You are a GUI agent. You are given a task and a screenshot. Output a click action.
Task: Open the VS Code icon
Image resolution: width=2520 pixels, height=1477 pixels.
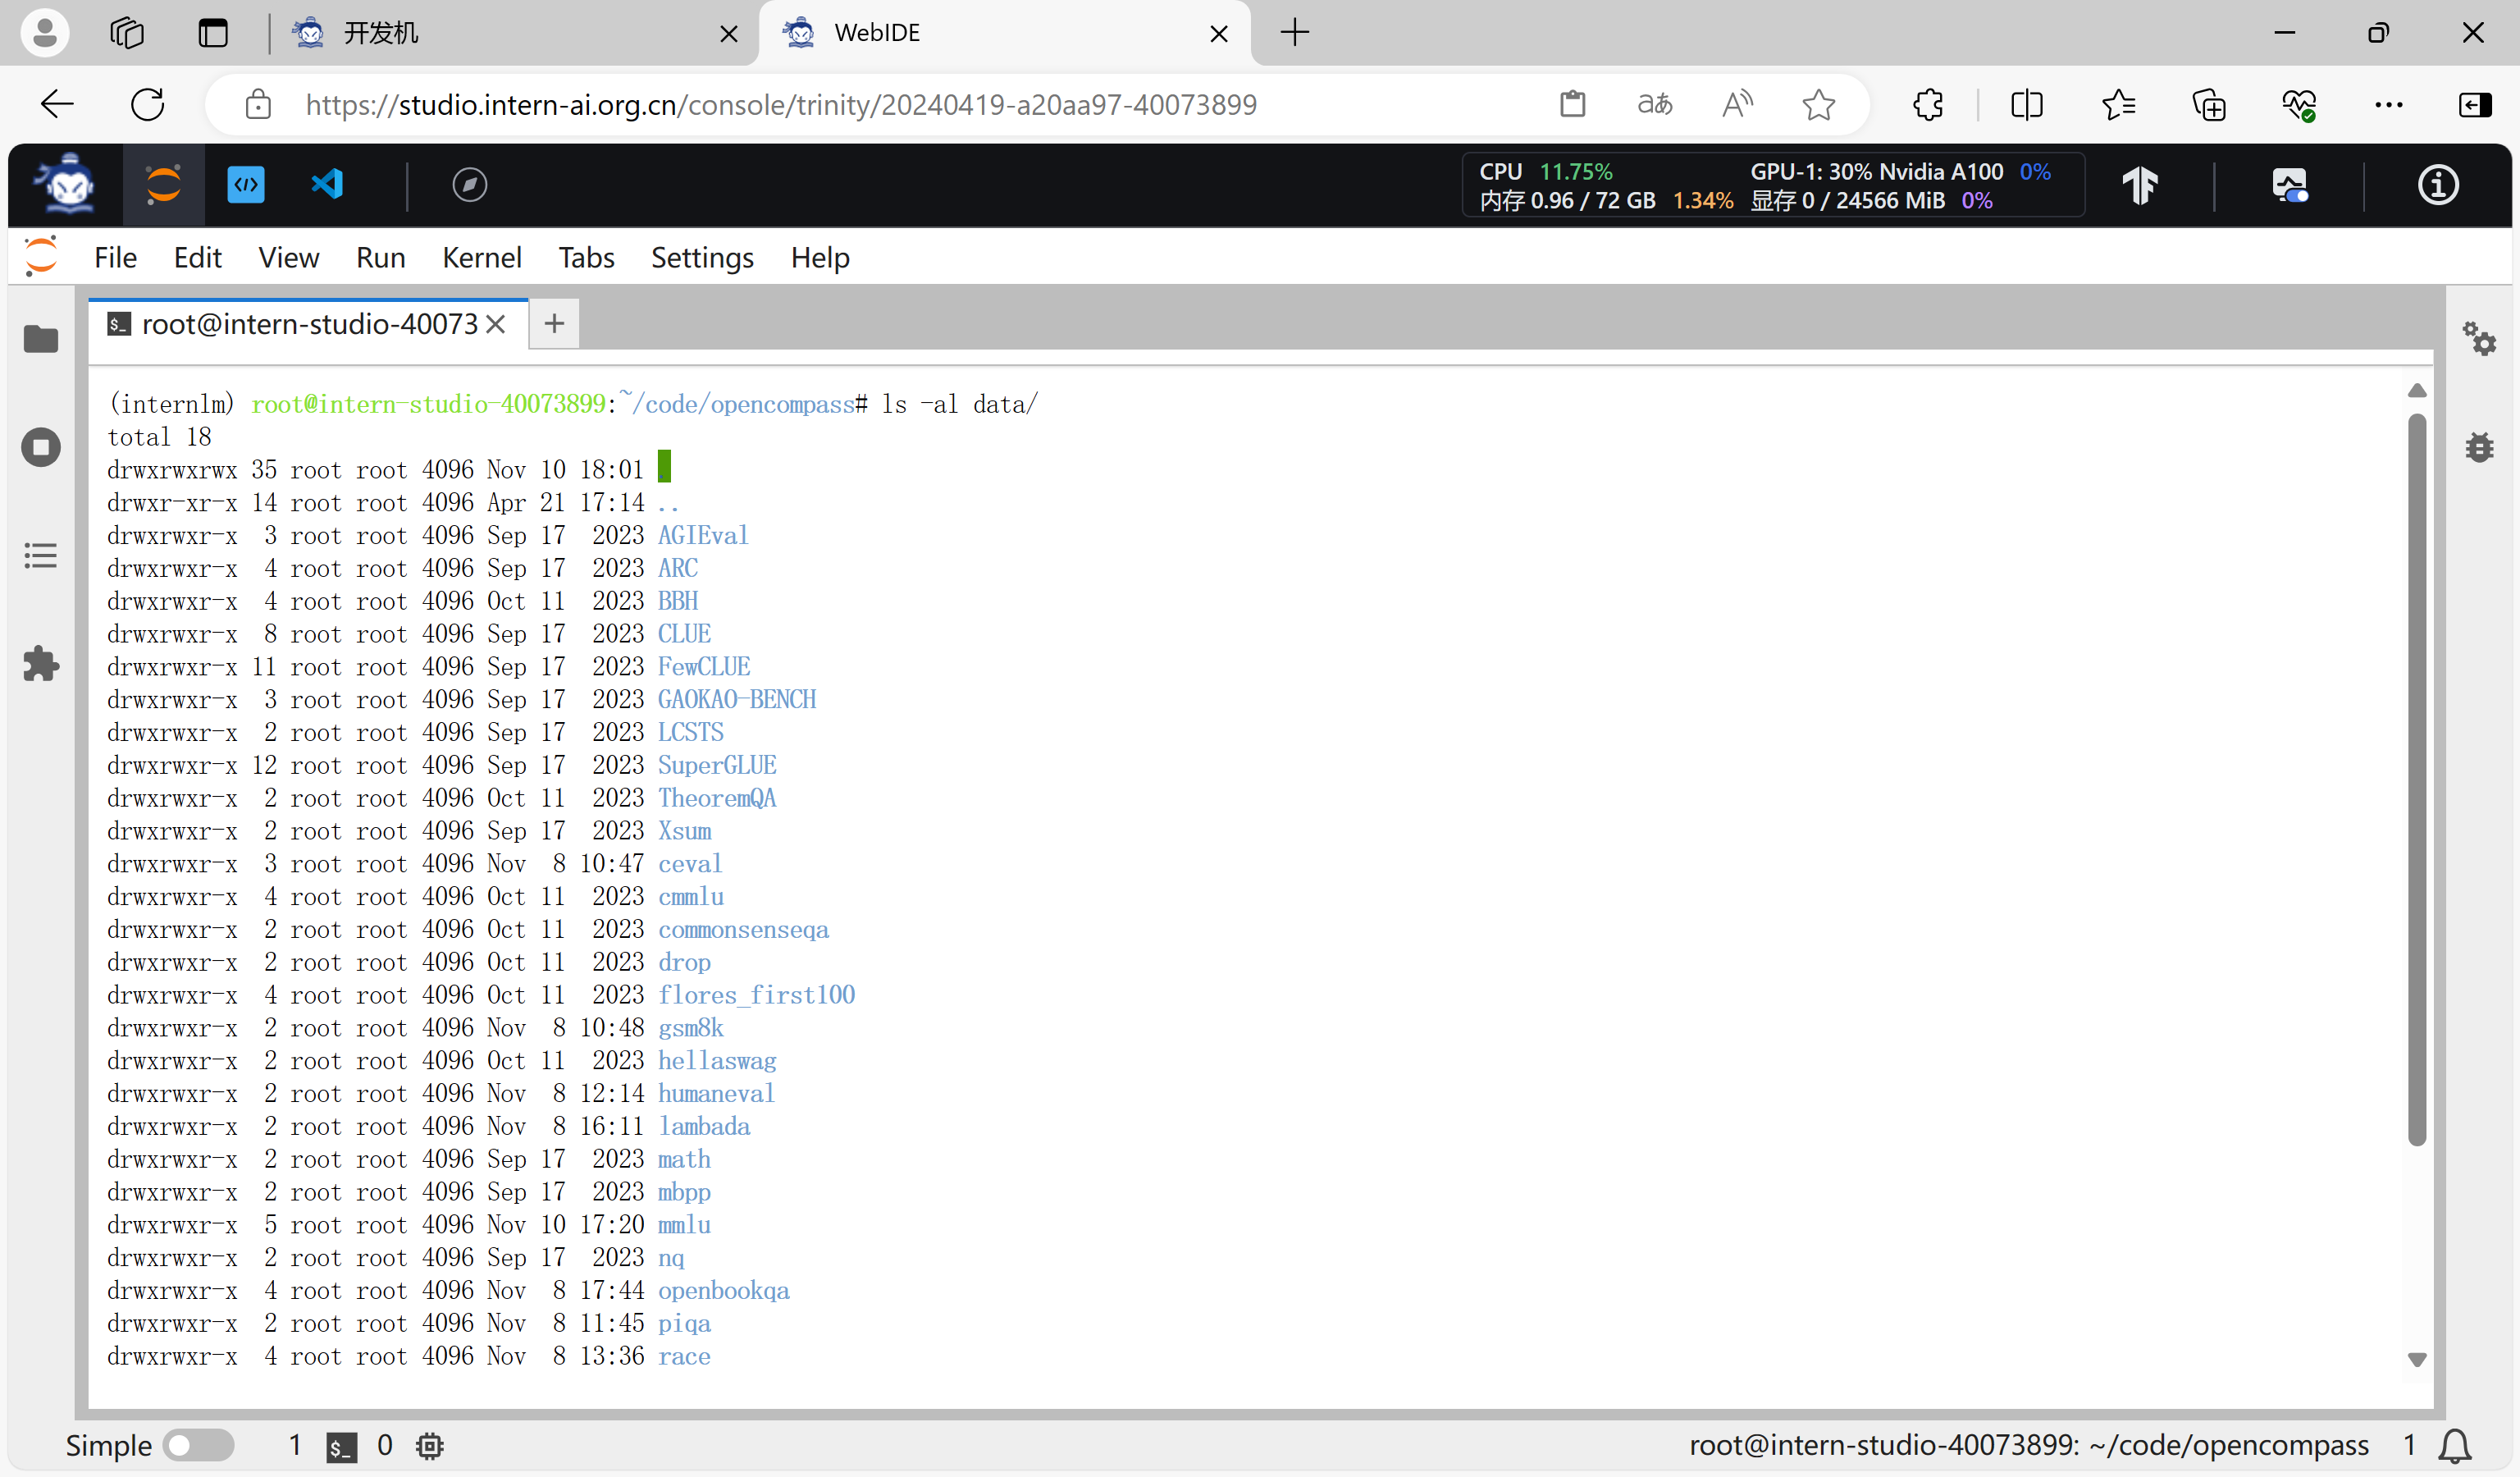tap(328, 185)
